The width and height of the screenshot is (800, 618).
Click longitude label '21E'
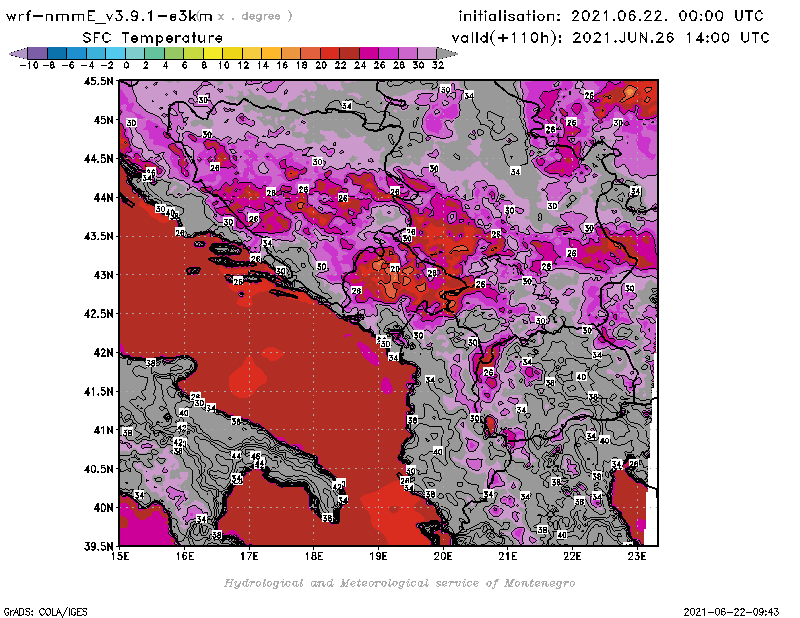point(508,556)
